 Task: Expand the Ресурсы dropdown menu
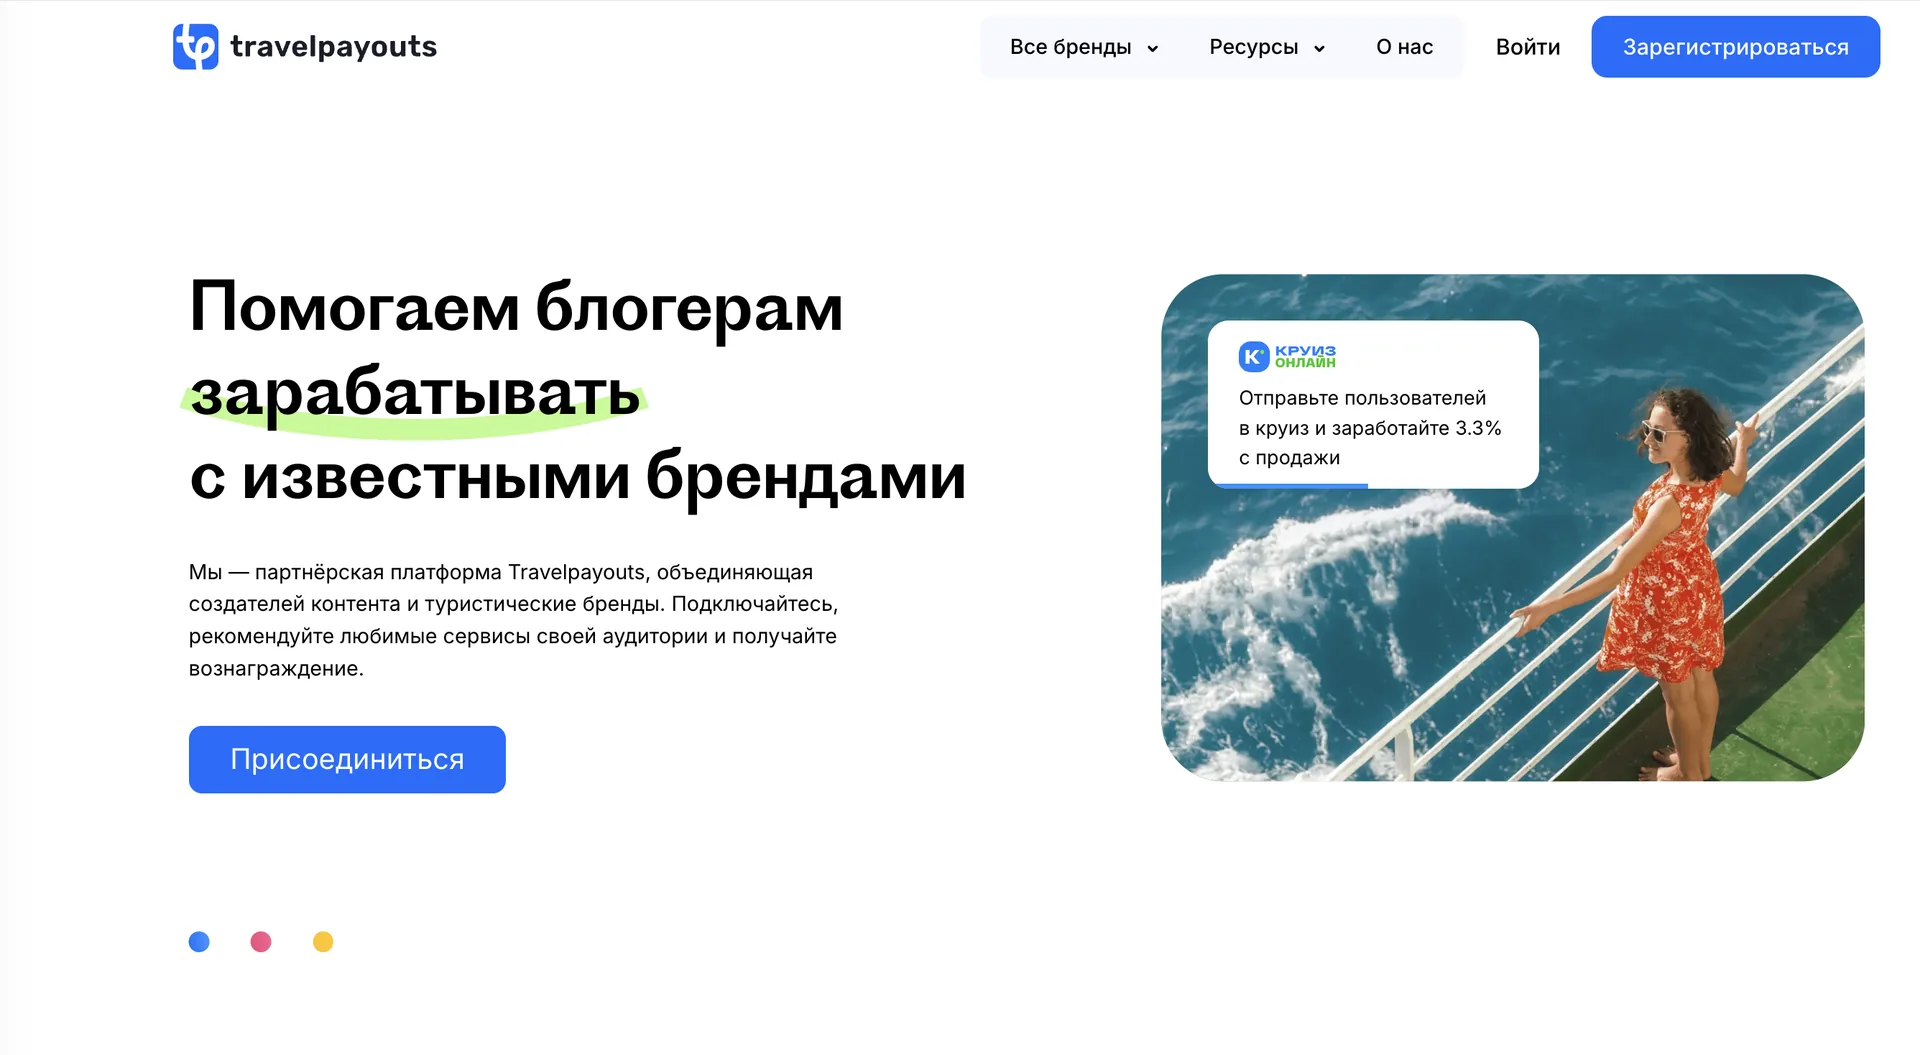click(x=1267, y=47)
